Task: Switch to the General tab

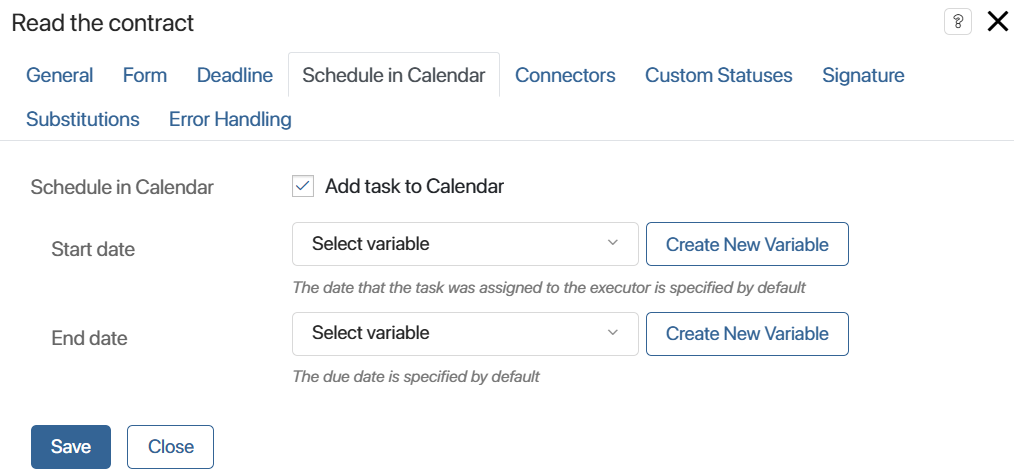Action: pos(59,75)
